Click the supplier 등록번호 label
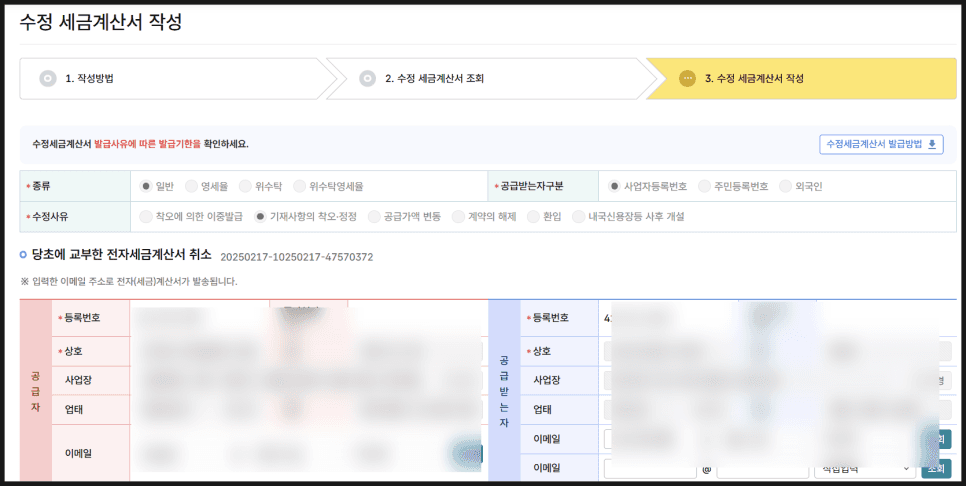 tap(82, 318)
